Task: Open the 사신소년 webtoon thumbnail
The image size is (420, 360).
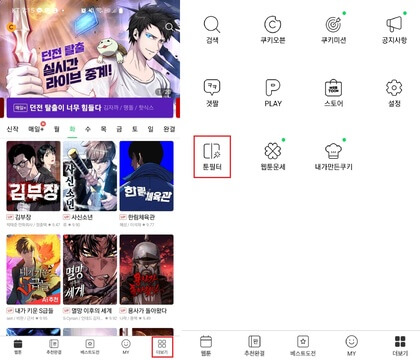Action: point(90,176)
